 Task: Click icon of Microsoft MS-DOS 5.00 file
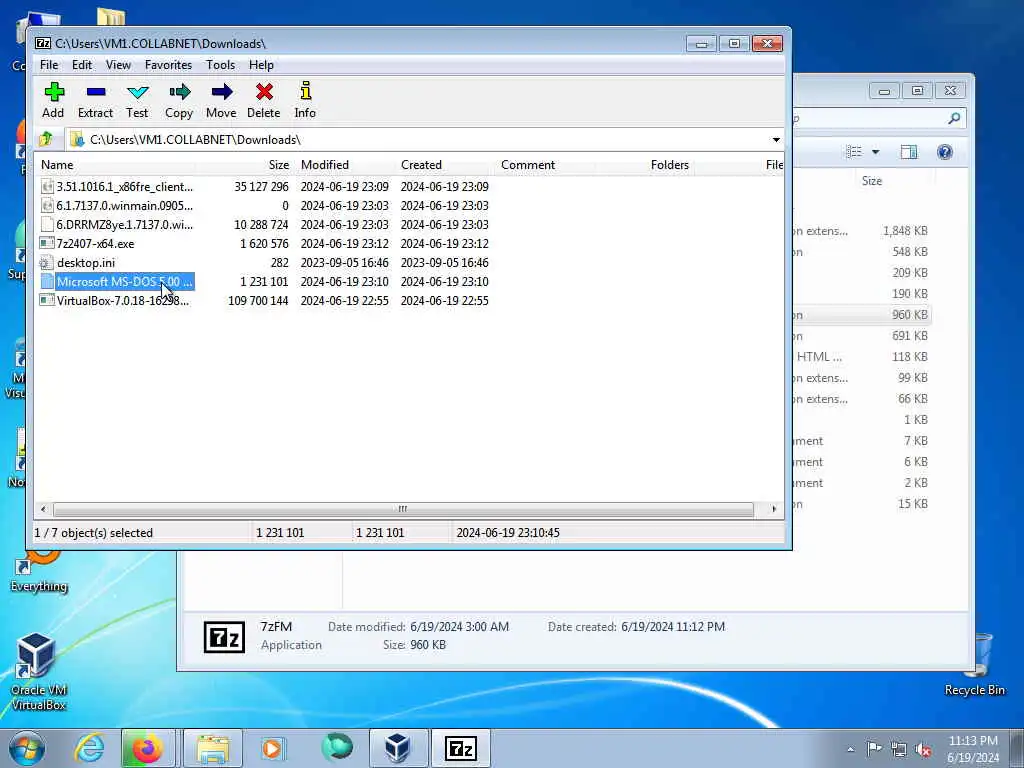tap(46, 281)
